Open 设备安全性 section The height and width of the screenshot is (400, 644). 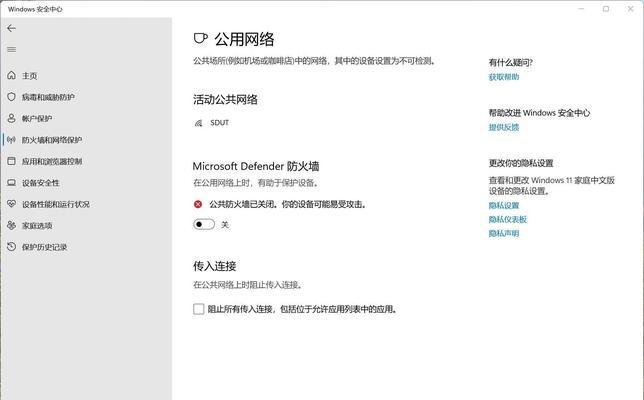pos(41,183)
